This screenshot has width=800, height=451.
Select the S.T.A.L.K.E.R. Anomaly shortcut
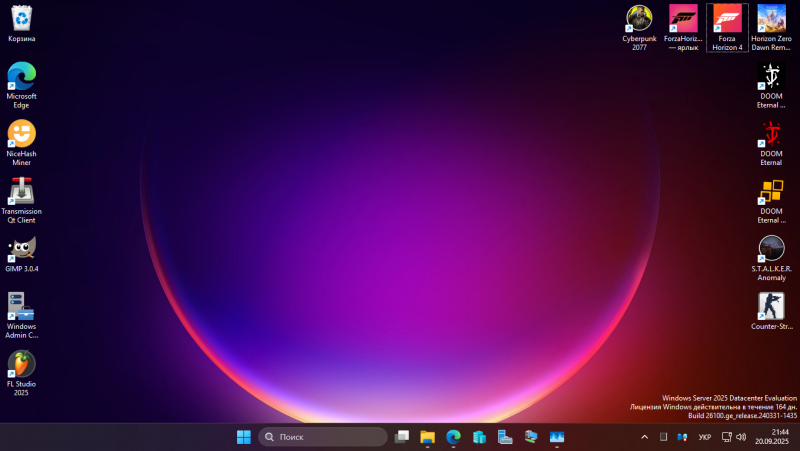[x=771, y=249]
